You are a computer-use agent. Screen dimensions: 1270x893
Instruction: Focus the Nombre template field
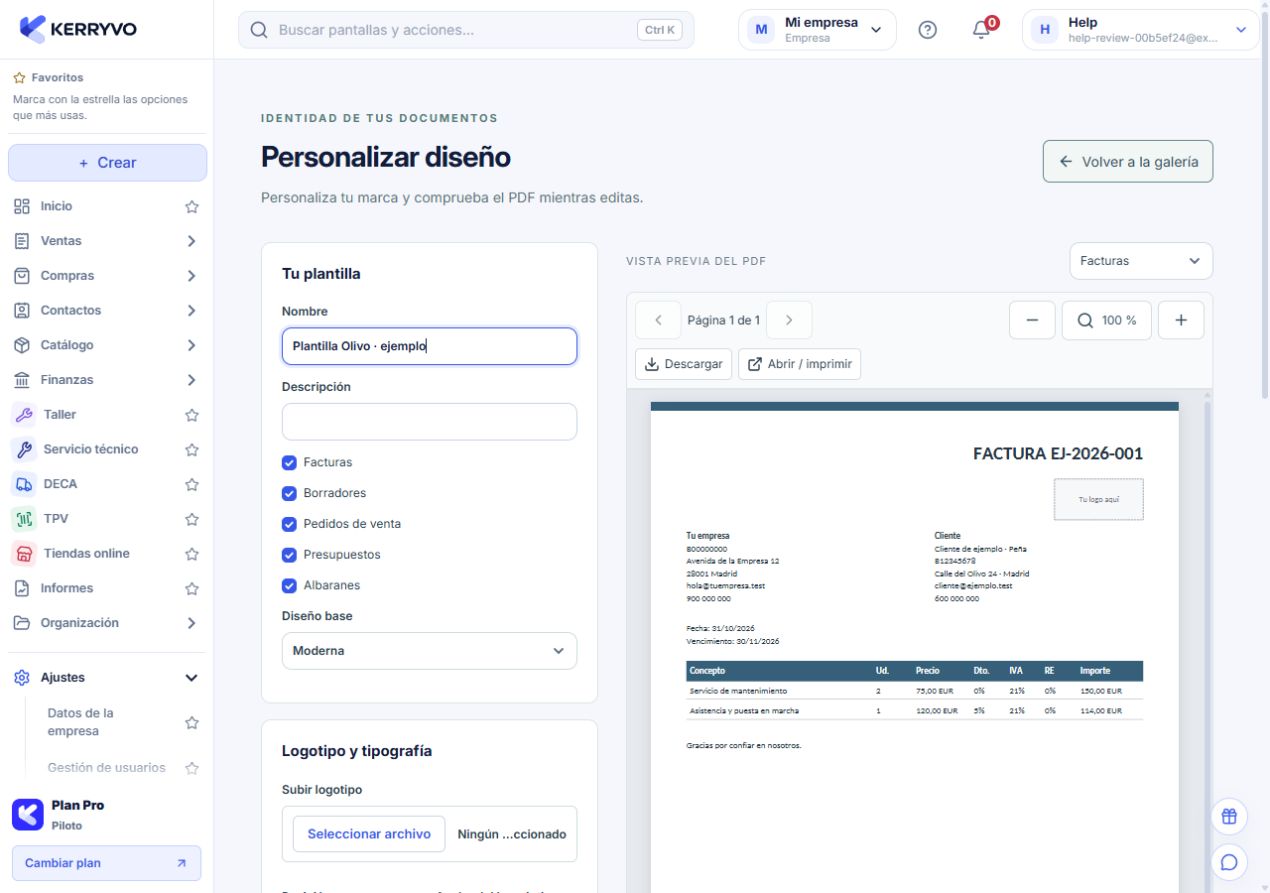429,346
